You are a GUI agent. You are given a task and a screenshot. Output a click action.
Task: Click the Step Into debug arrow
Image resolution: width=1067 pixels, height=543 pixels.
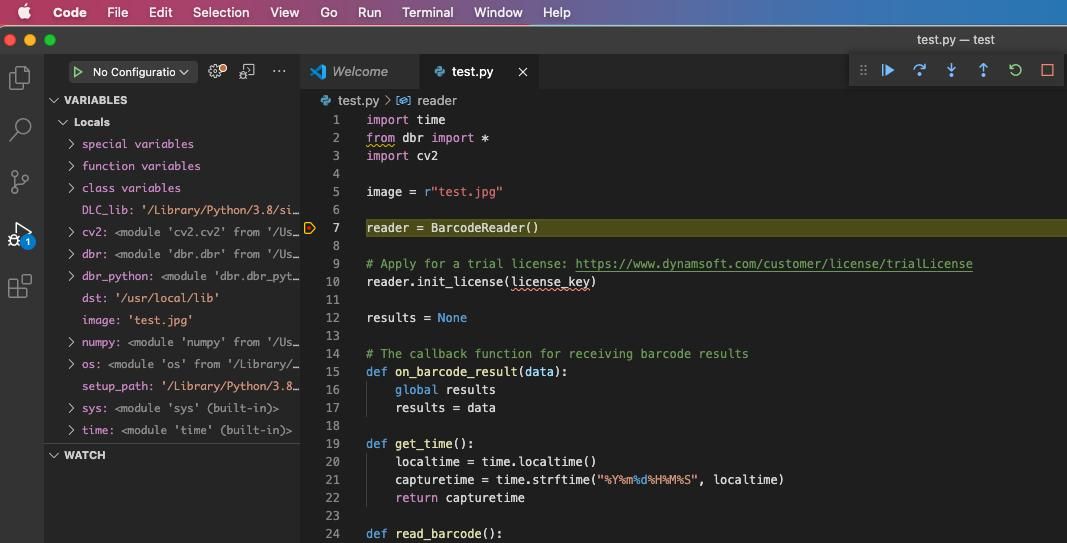[x=951, y=70]
